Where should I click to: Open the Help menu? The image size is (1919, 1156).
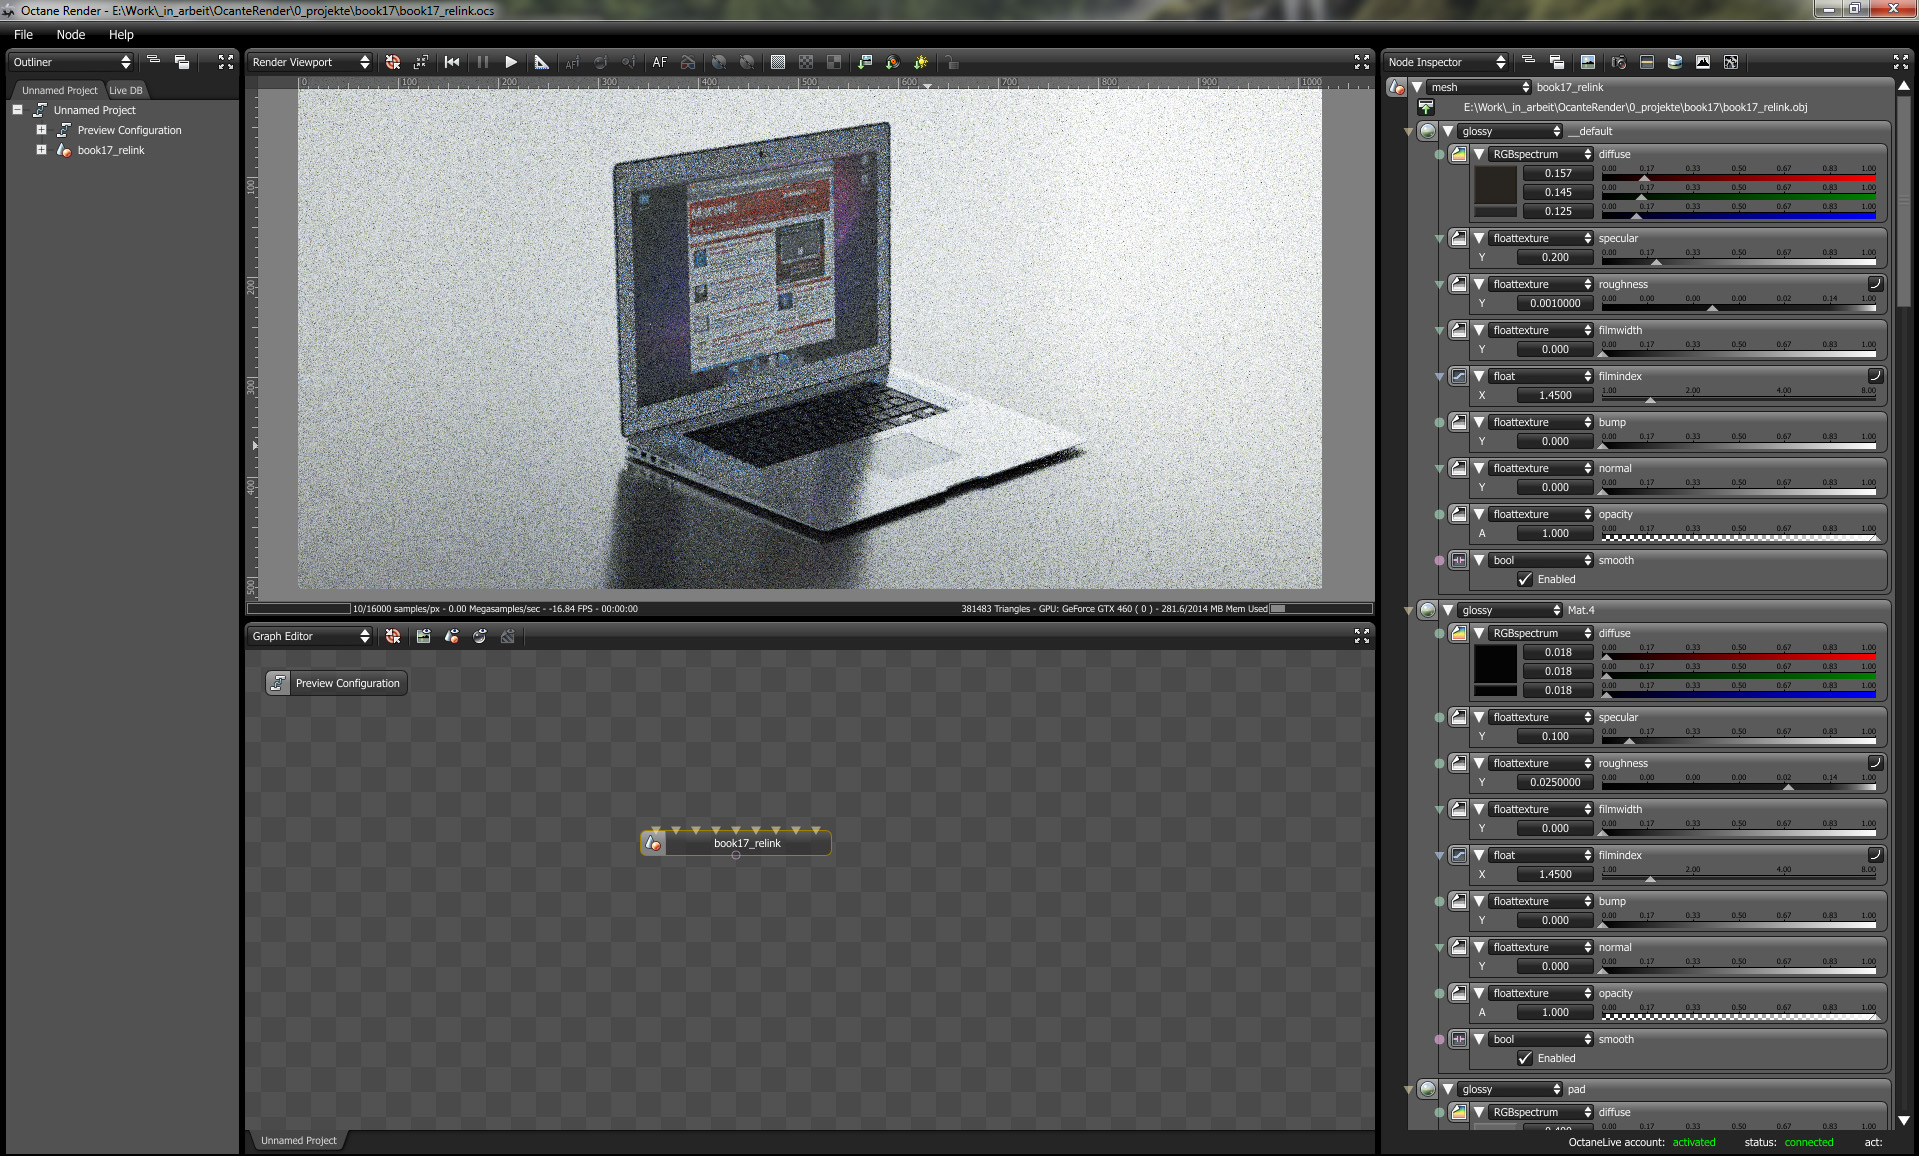[x=121, y=34]
